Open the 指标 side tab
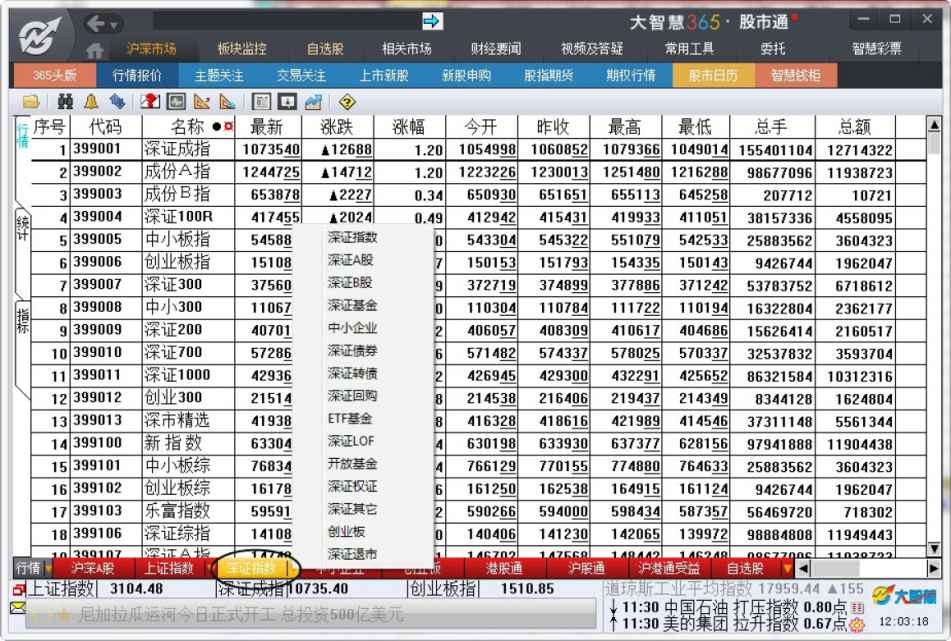Viewport: 951px width, 641px height. (22, 320)
